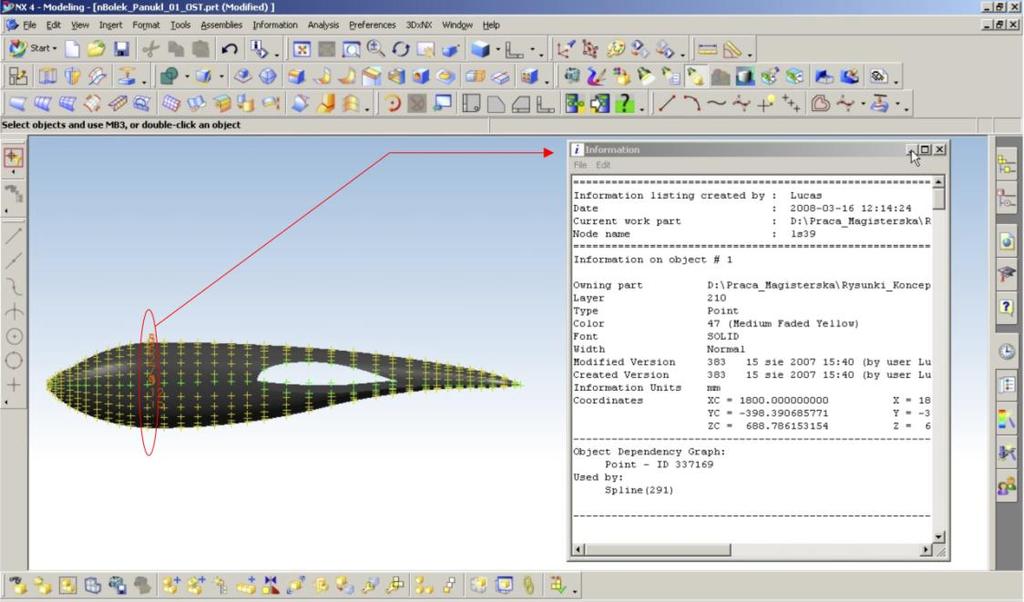Select the Extrude icon

pyautogui.click(x=48, y=76)
